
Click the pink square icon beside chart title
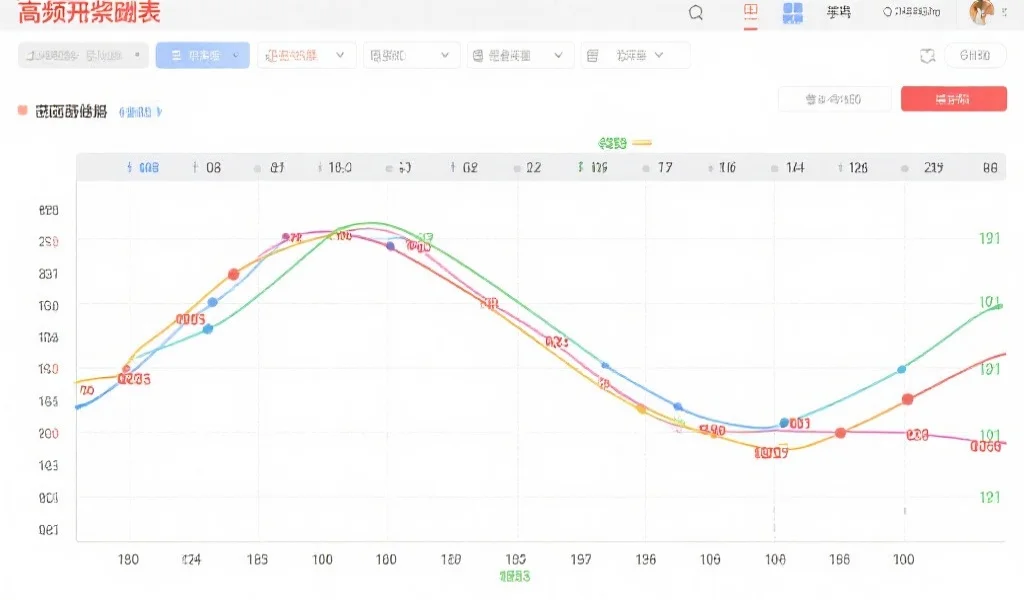coord(22,111)
